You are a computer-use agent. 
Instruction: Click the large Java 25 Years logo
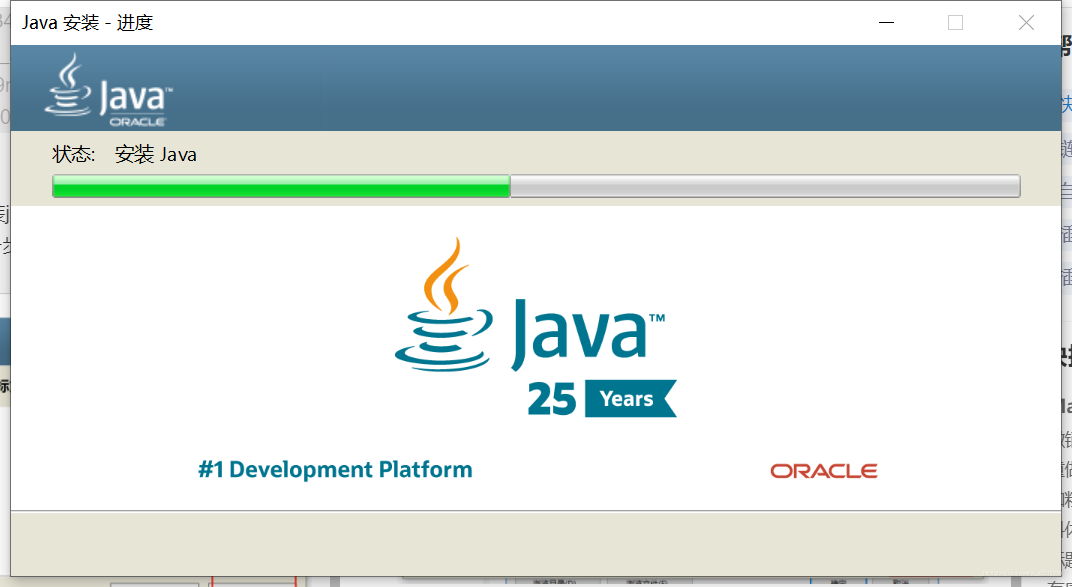[535, 327]
